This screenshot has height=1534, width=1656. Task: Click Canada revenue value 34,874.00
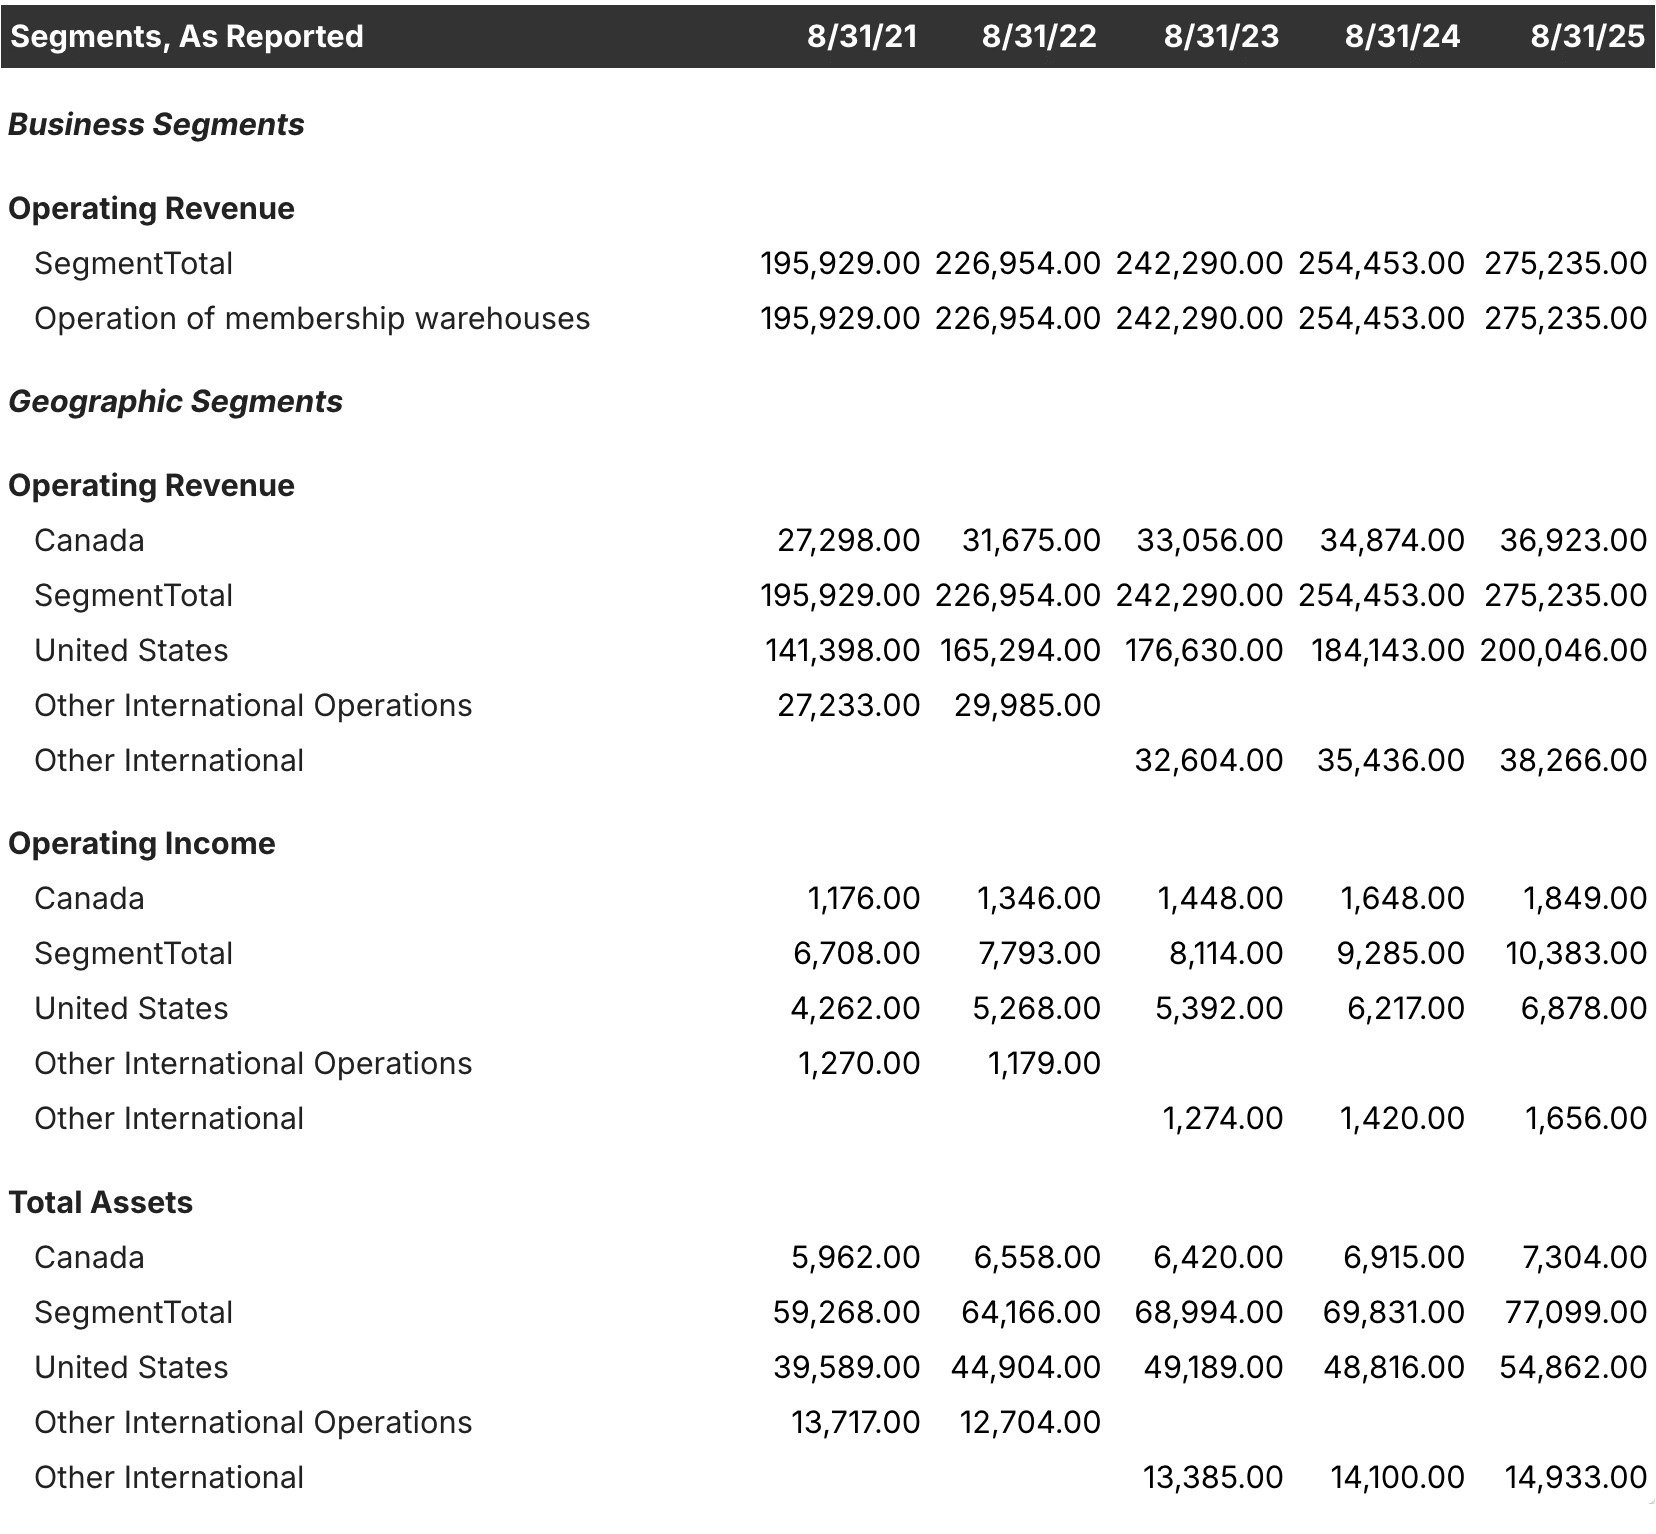1392,541
